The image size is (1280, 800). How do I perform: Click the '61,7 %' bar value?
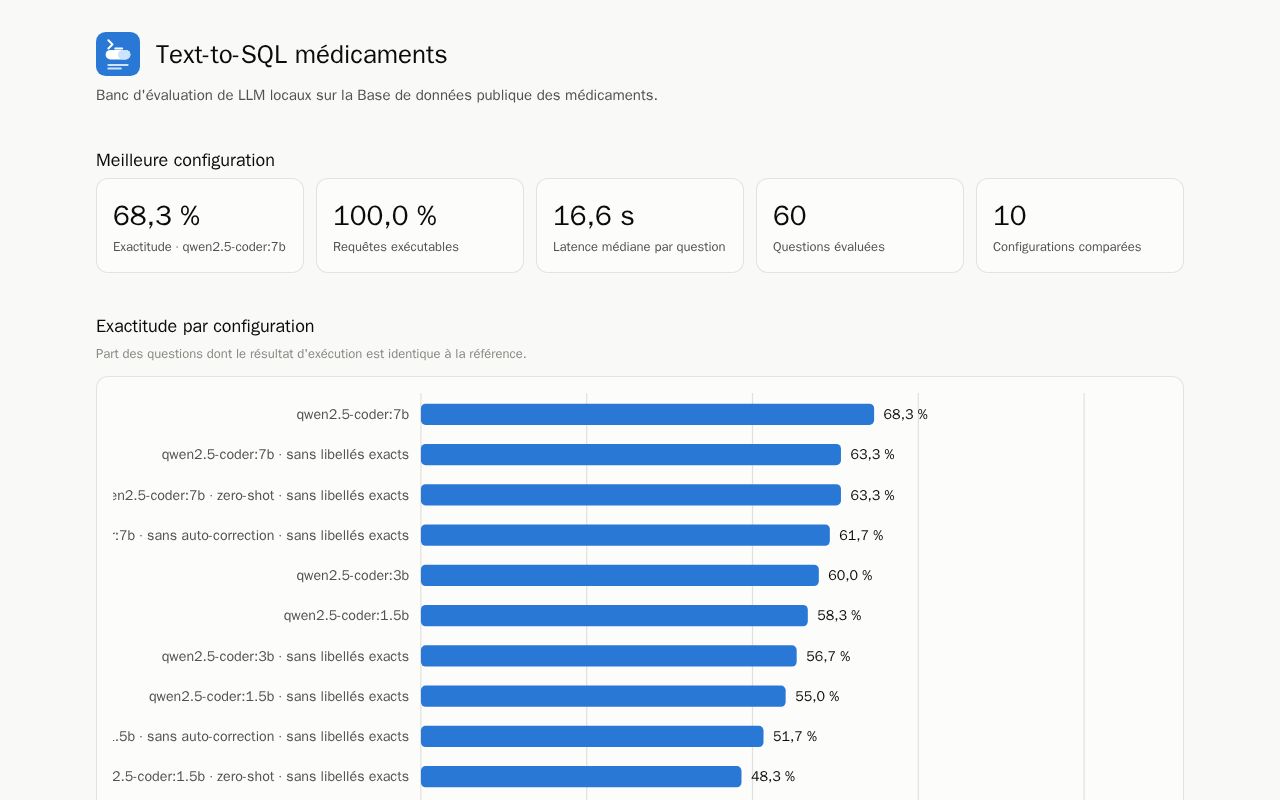click(861, 535)
